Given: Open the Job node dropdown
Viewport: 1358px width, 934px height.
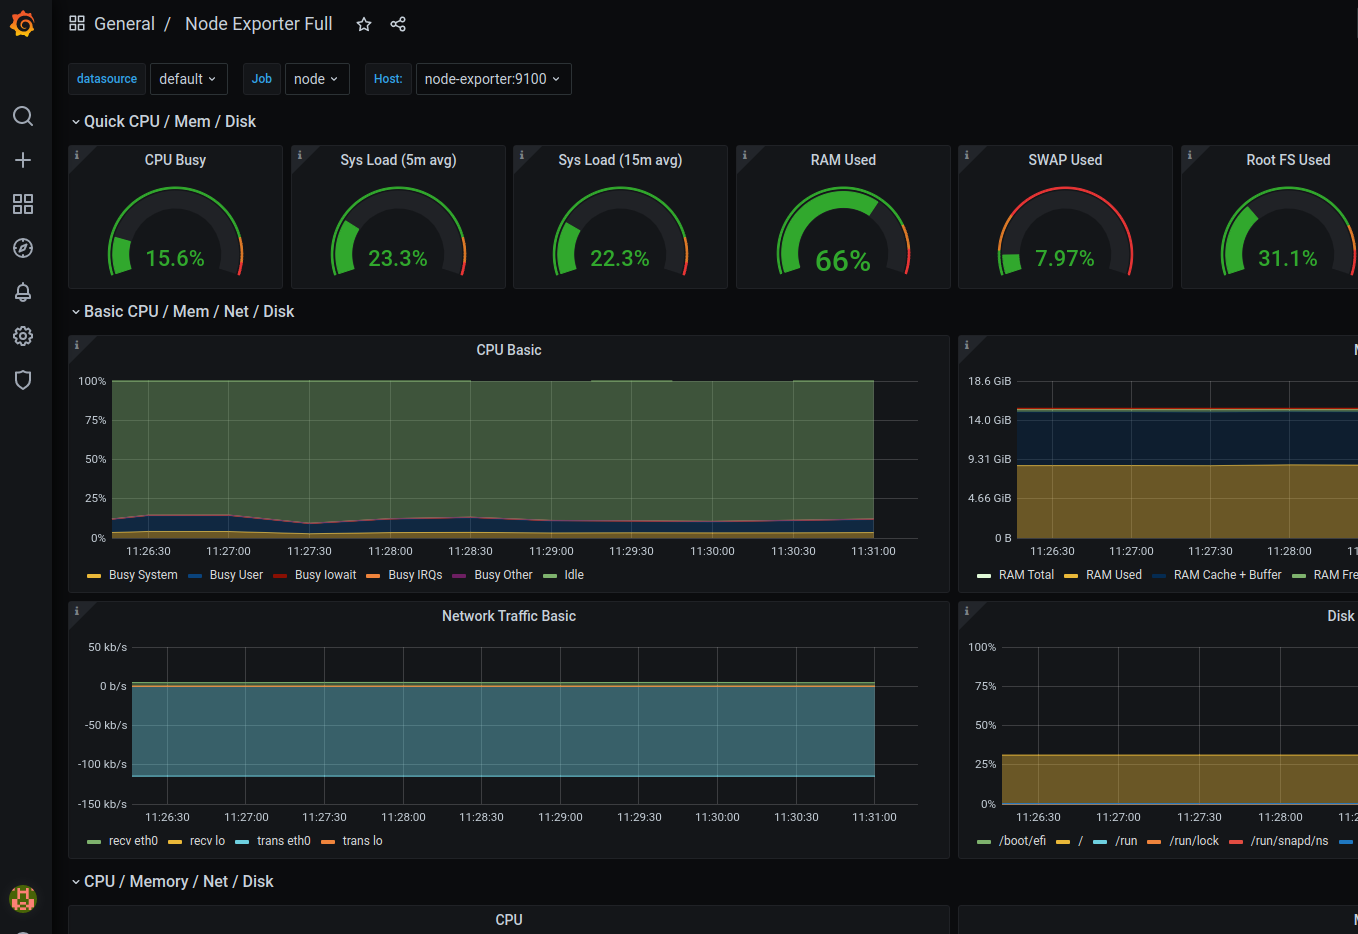Looking at the screenshot, I should pyautogui.click(x=317, y=79).
